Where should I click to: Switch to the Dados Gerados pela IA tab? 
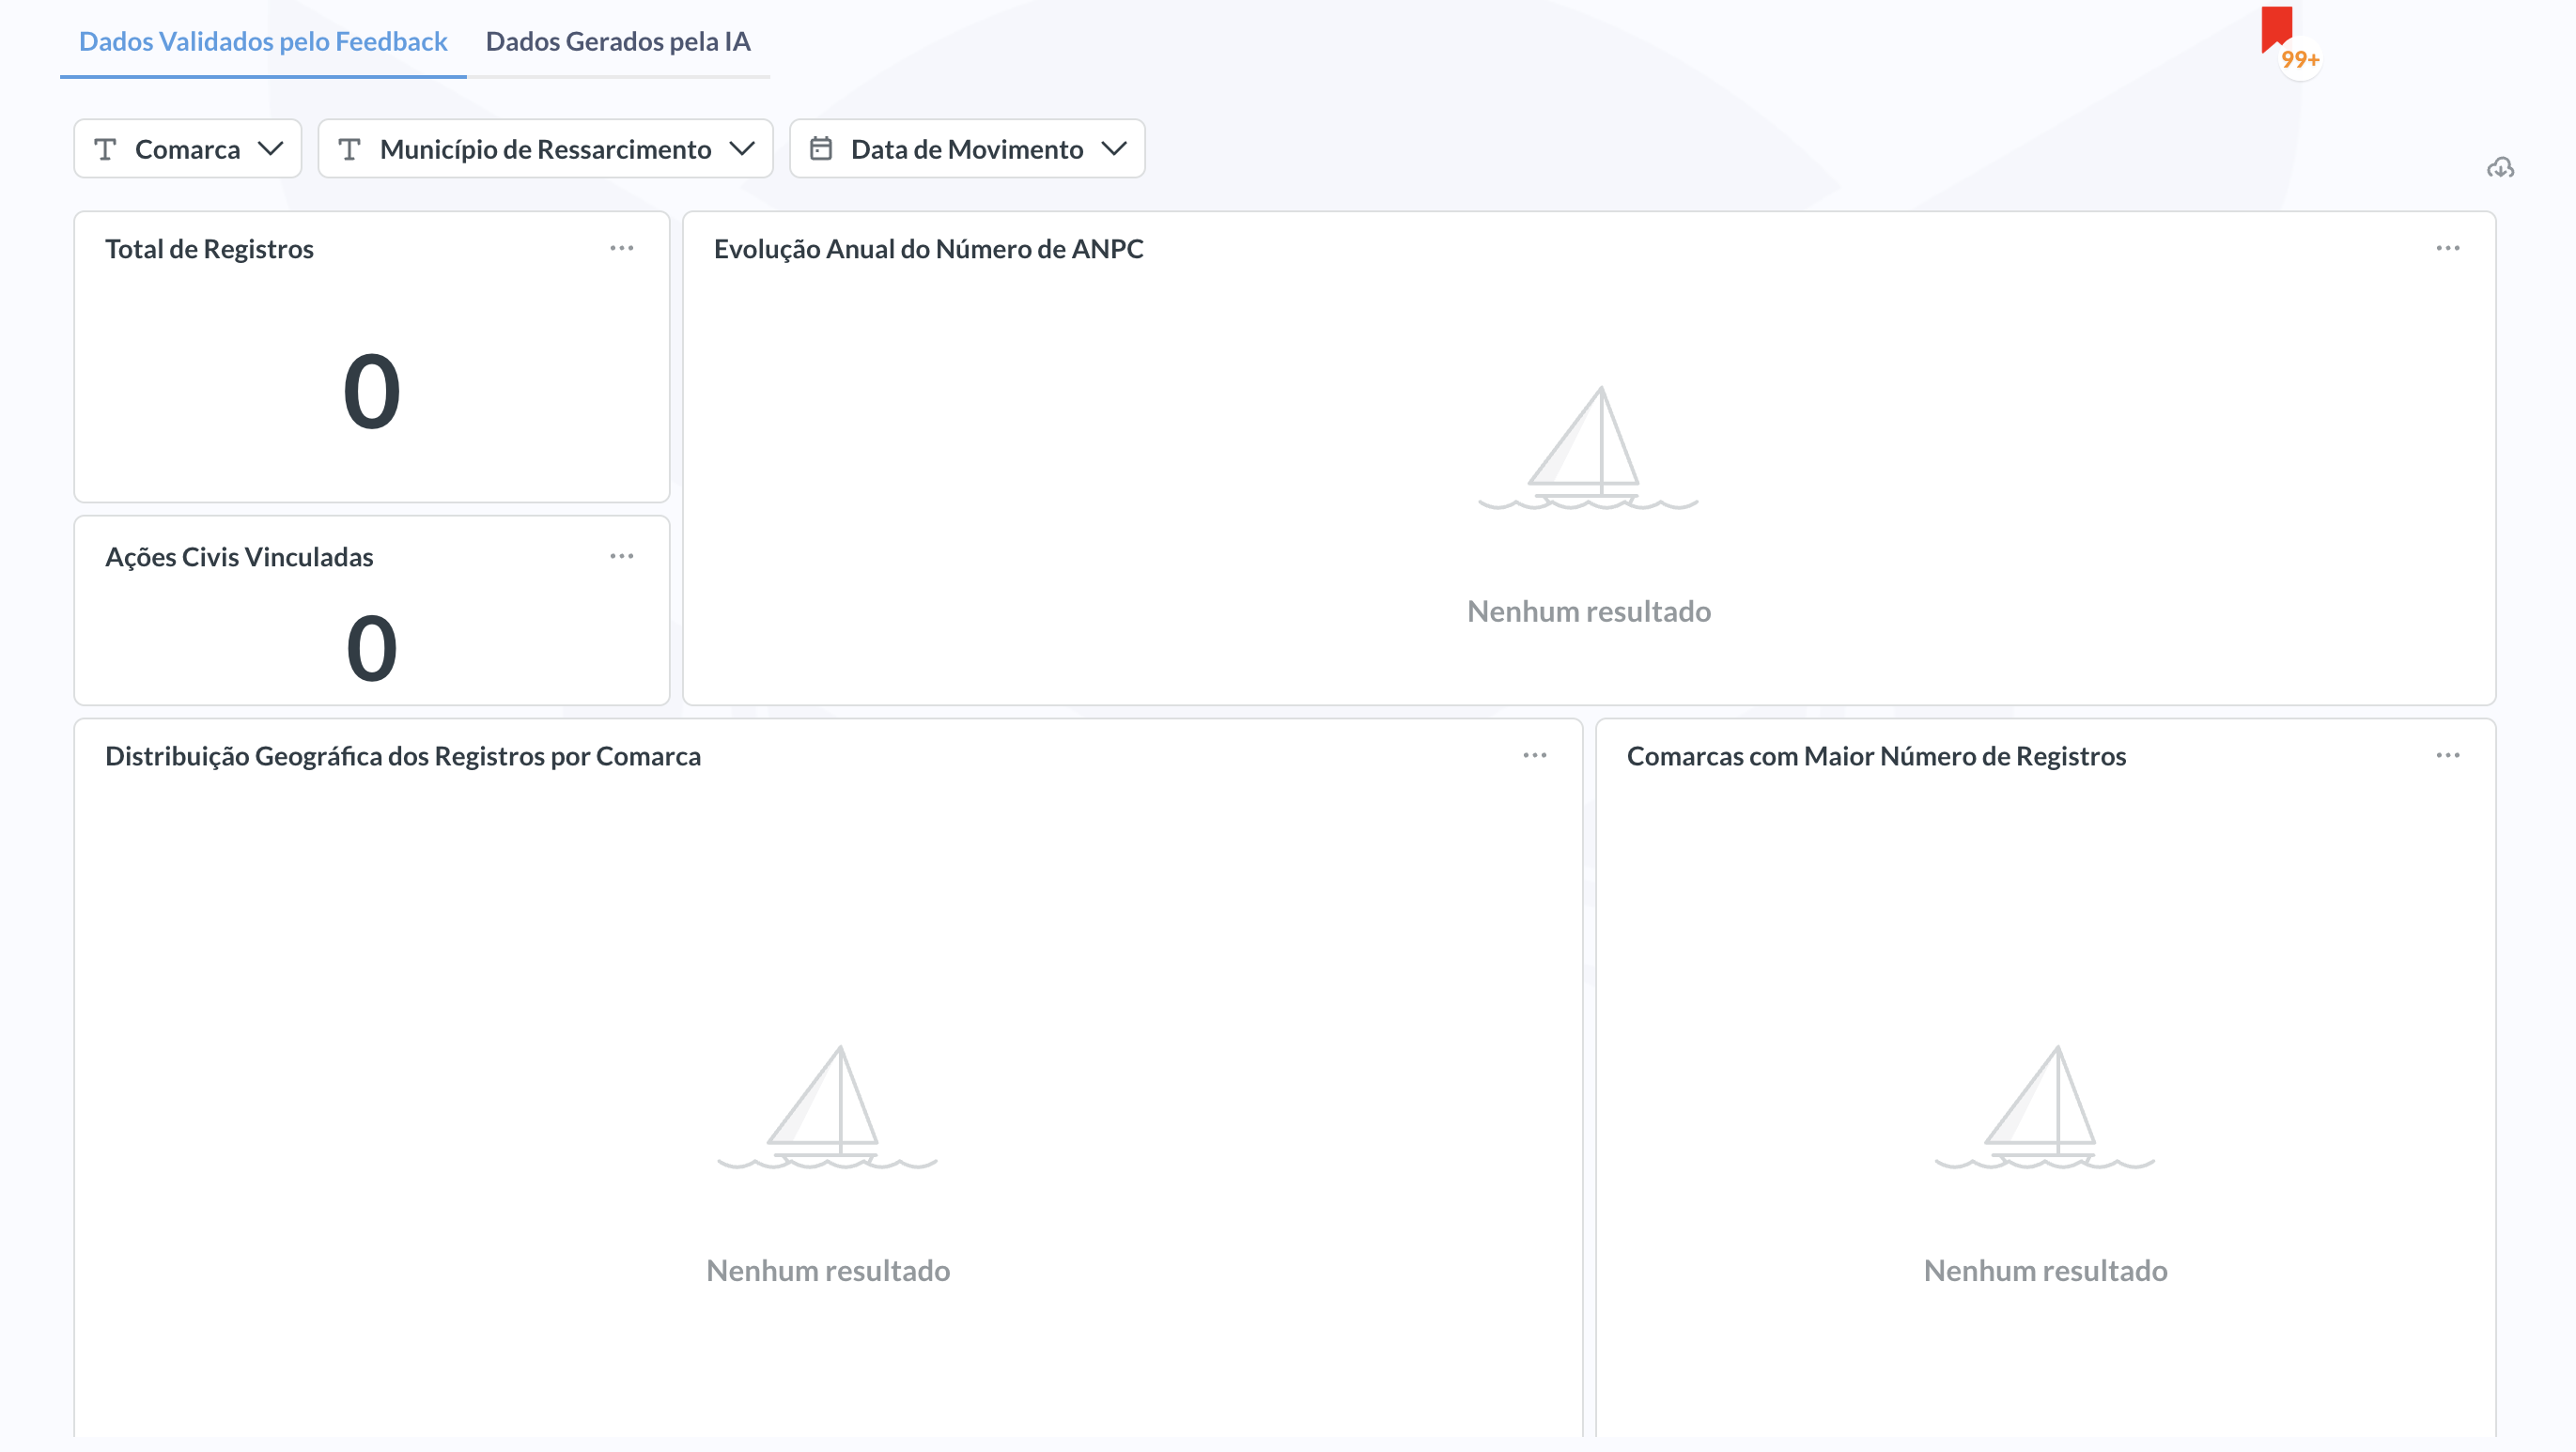coord(617,42)
